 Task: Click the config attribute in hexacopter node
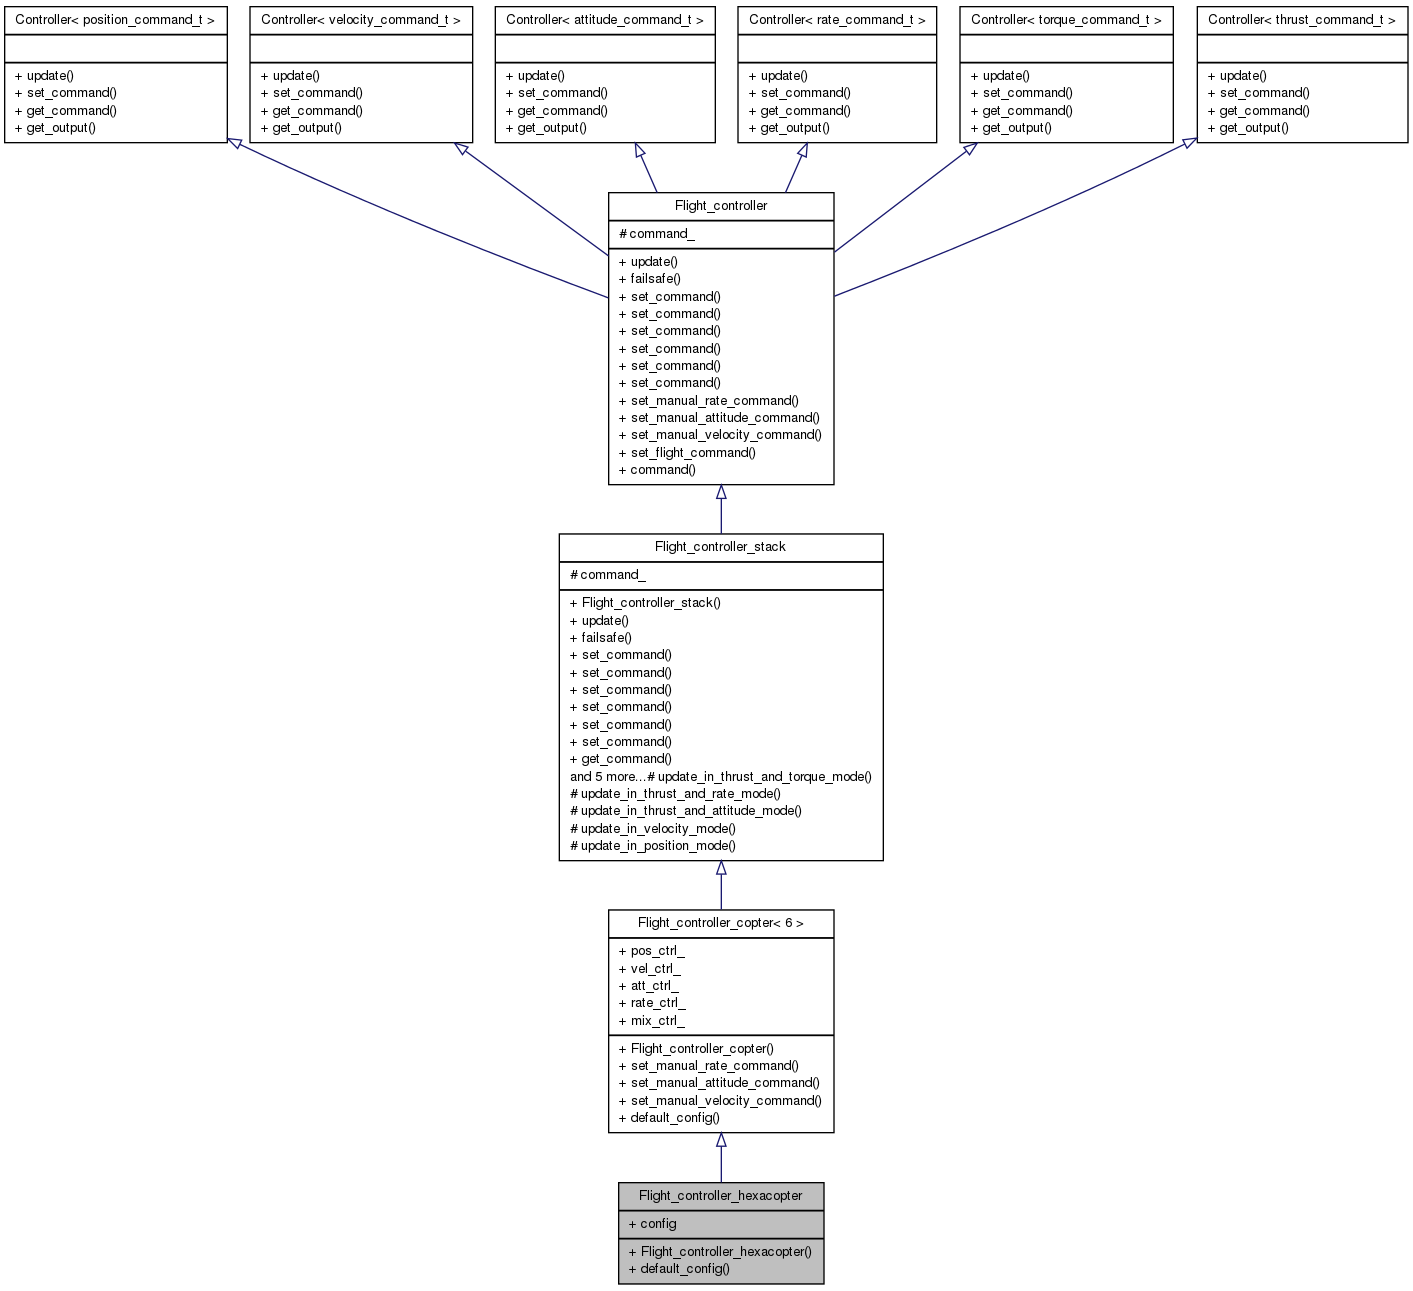click(x=653, y=1224)
